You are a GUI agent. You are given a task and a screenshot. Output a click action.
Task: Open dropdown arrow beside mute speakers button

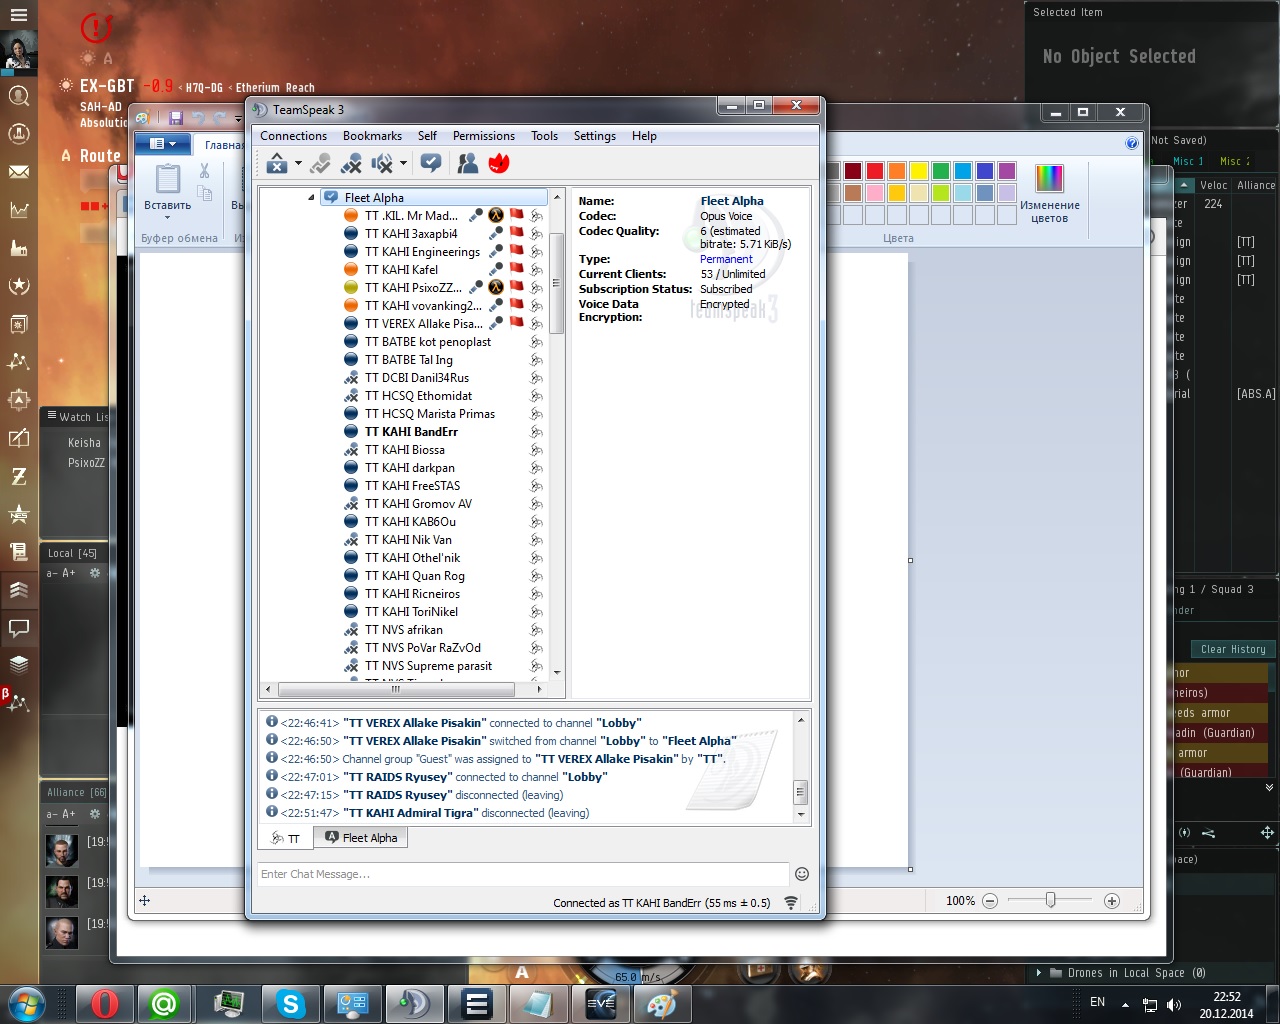coord(404,164)
